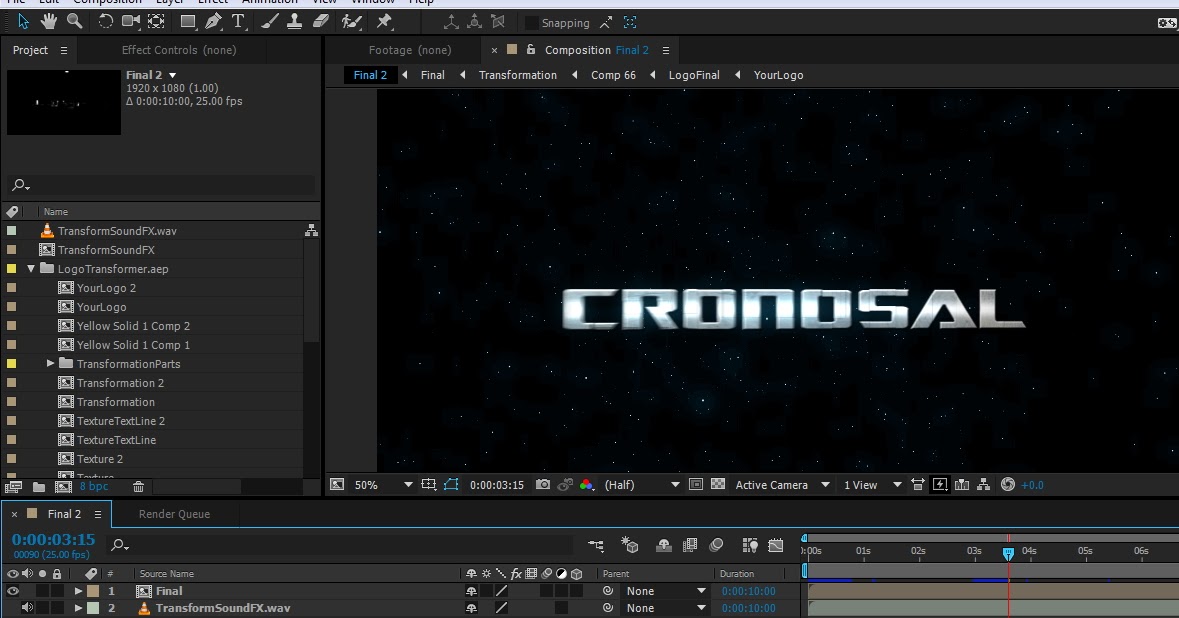The width and height of the screenshot is (1179, 618).
Task: Enable the Snapping checkbox
Action: [x=532, y=23]
